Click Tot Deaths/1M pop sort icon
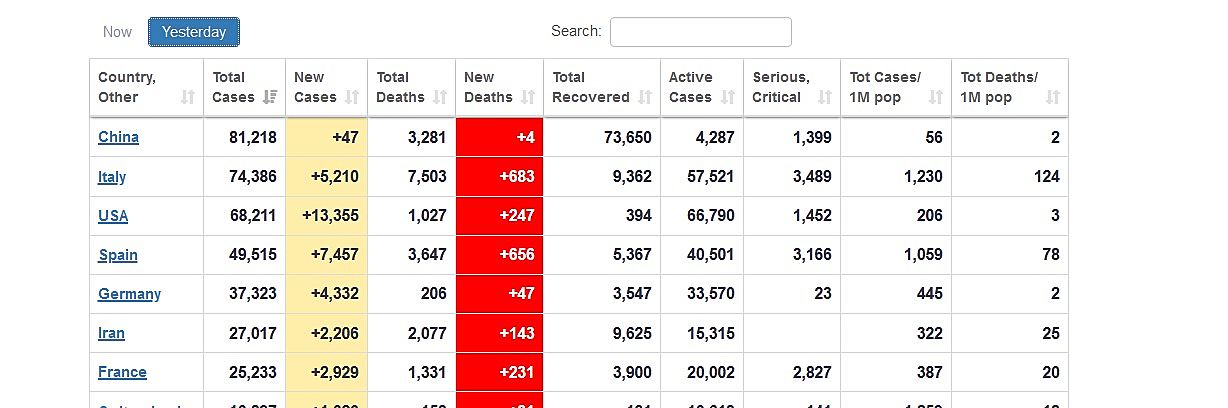 click(x=1053, y=97)
